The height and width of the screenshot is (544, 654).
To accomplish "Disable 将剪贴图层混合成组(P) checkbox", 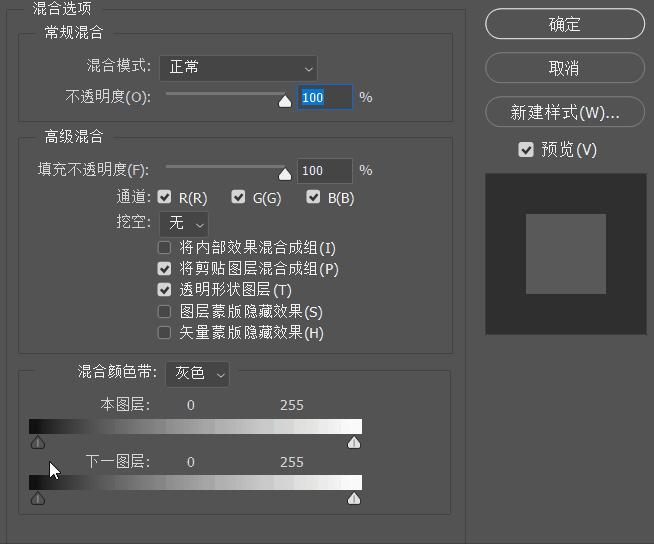I will (164, 269).
